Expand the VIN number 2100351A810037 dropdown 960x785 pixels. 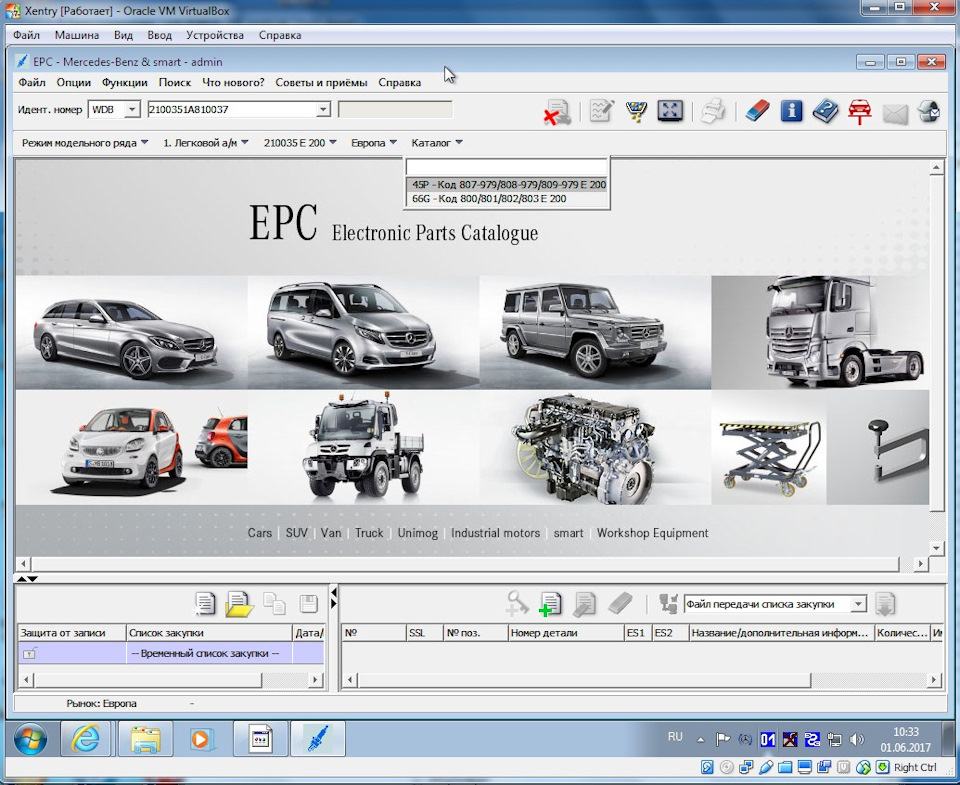pos(323,110)
